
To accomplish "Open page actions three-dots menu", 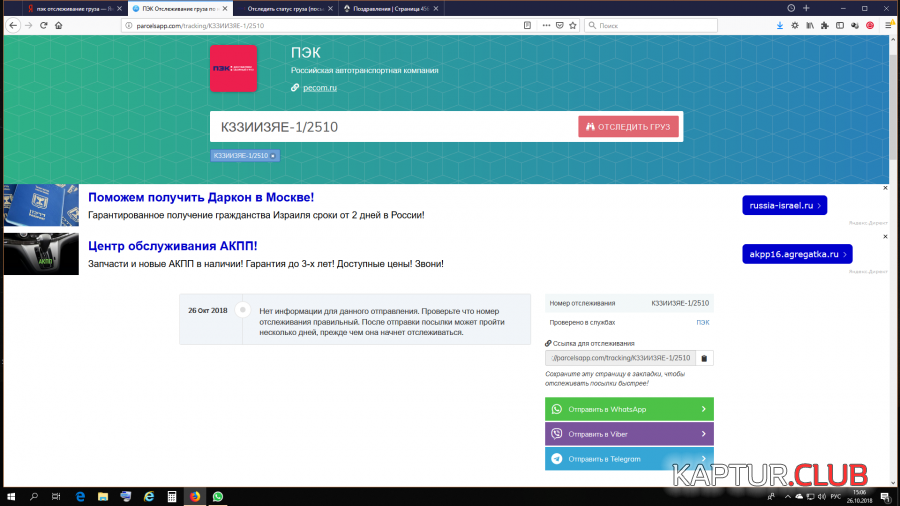I will coord(546,25).
